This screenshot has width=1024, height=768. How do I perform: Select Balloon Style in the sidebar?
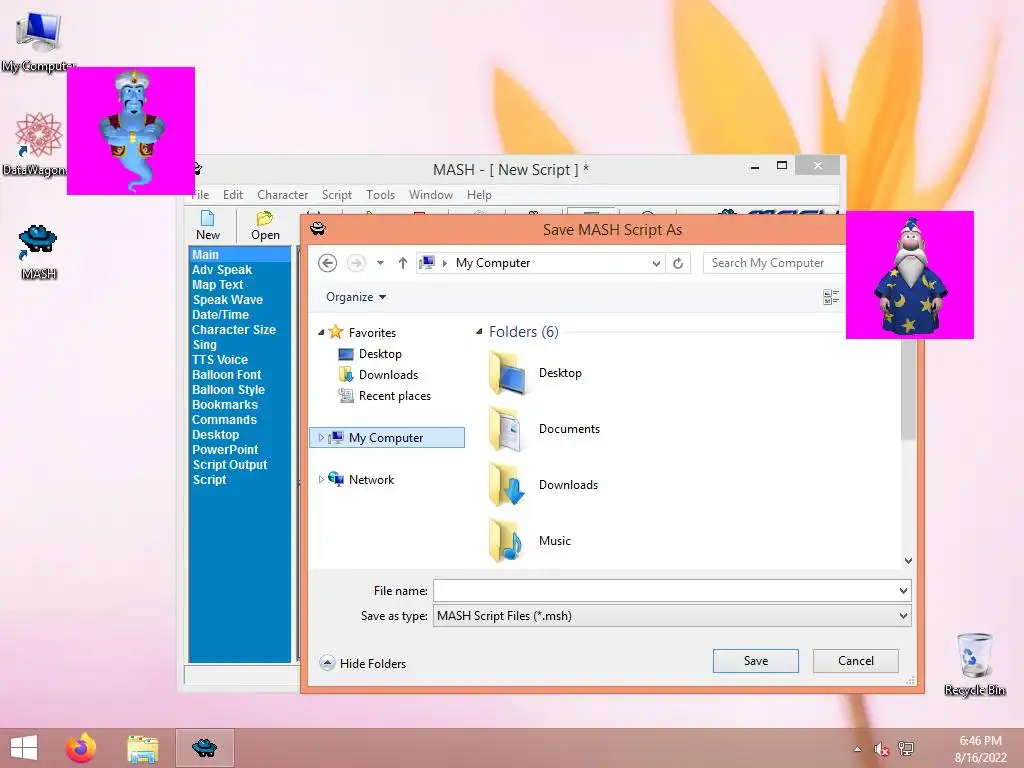(x=229, y=390)
